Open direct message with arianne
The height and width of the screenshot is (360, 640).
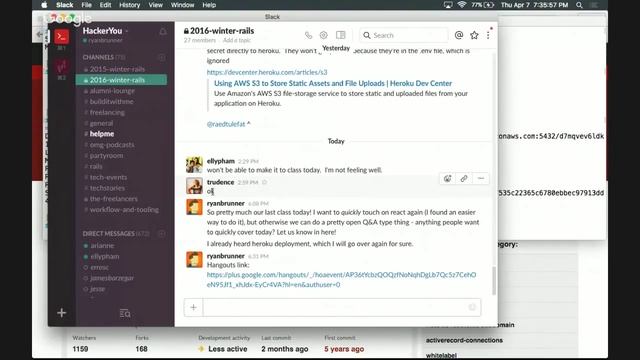pos(102,246)
